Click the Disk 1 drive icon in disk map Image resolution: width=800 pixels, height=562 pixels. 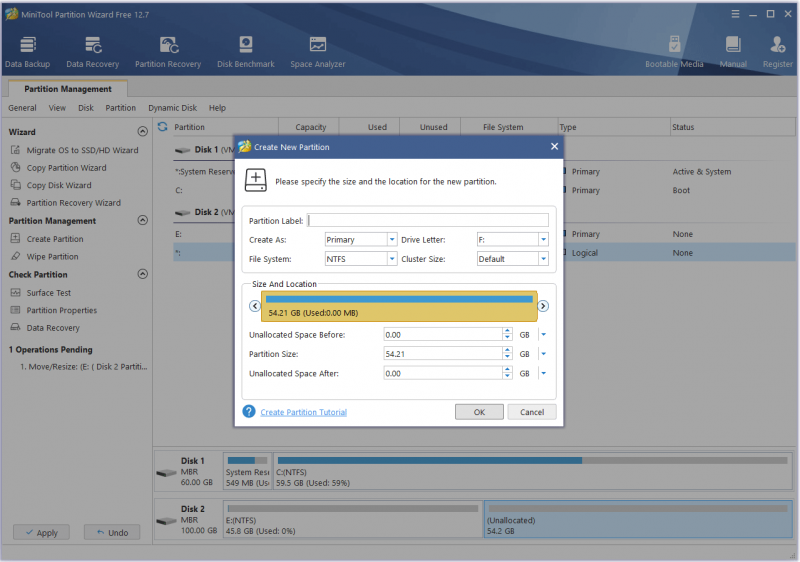[x=166, y=473]
